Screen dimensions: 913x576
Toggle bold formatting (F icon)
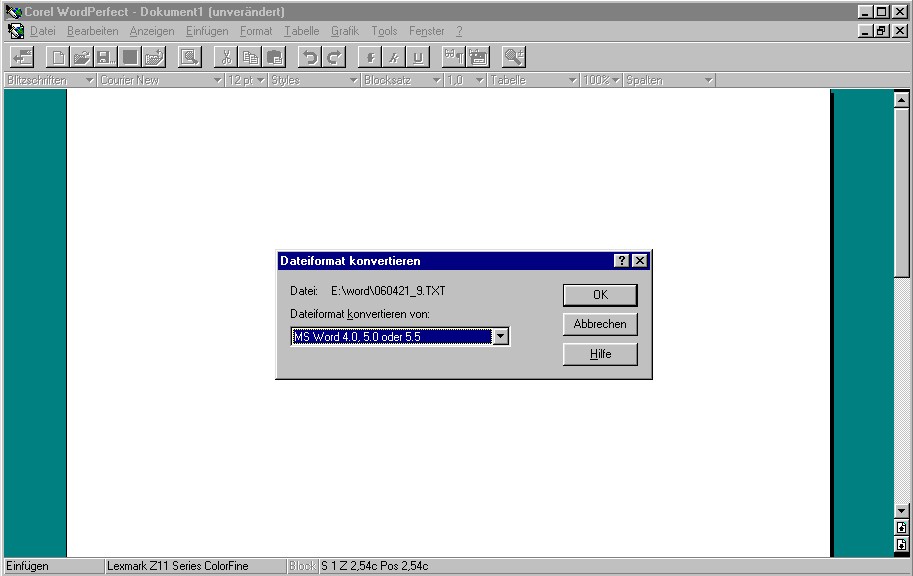370,57
